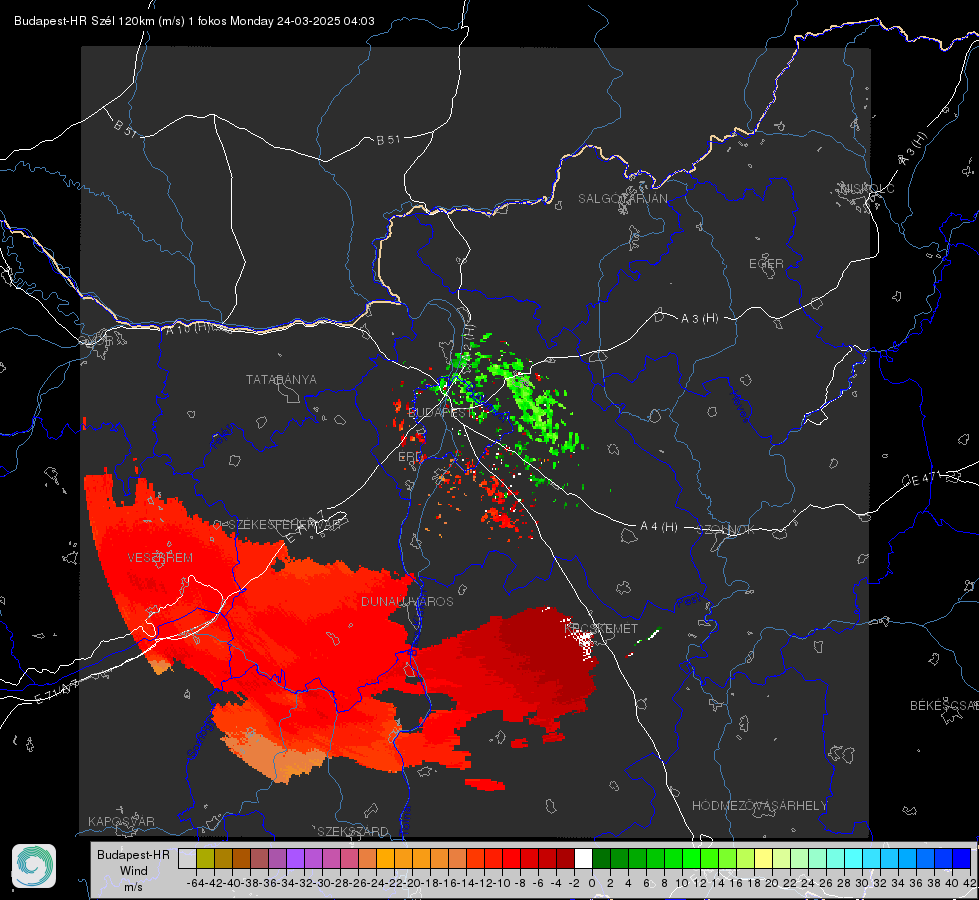Choose the purple swatch between -34 and -32
Viewport: 979px width, 900px height.
[295, 858]
